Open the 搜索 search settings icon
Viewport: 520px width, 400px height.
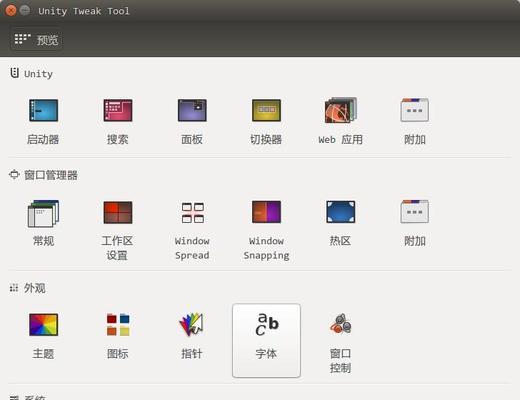click(x=118, y=110)
